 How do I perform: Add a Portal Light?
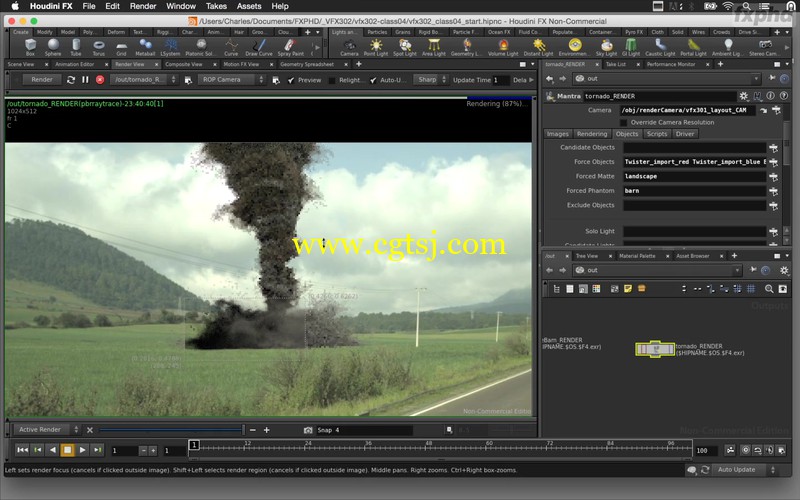click(x=693, y=47)
